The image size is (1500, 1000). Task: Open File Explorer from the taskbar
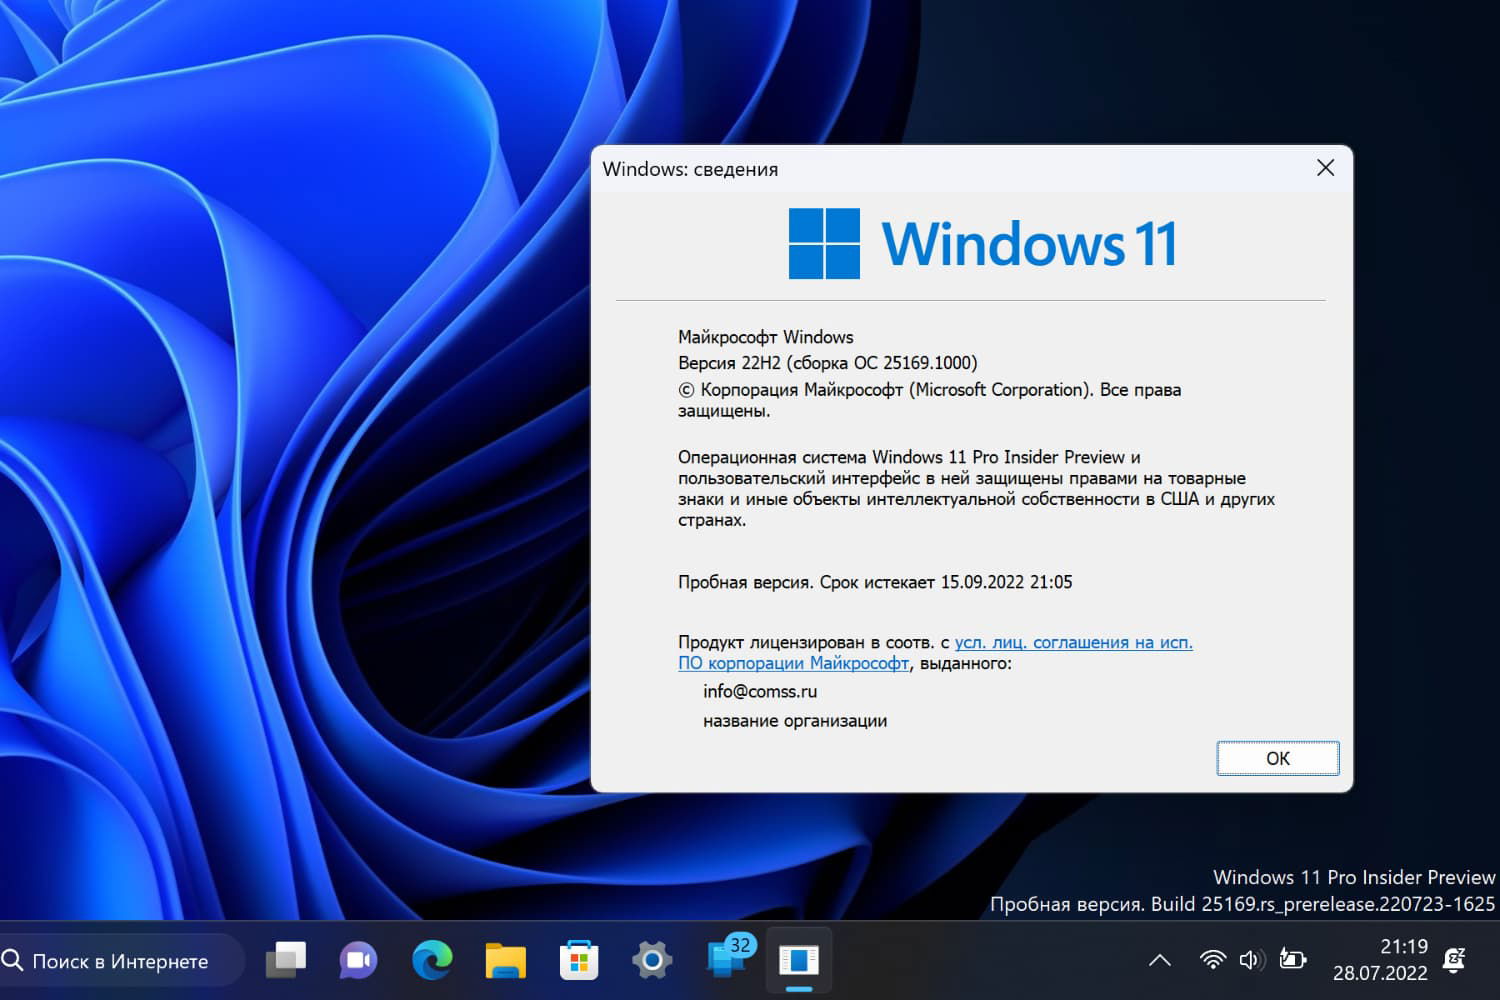505,960
